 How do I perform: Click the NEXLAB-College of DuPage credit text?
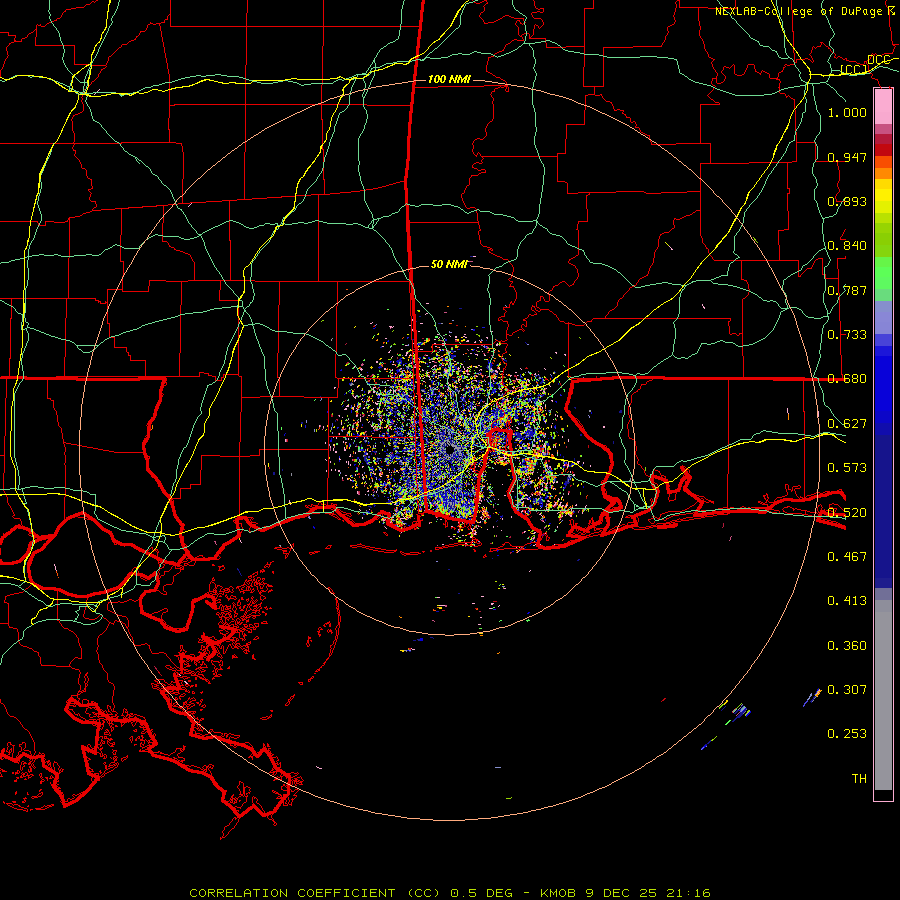click(807, 11)
